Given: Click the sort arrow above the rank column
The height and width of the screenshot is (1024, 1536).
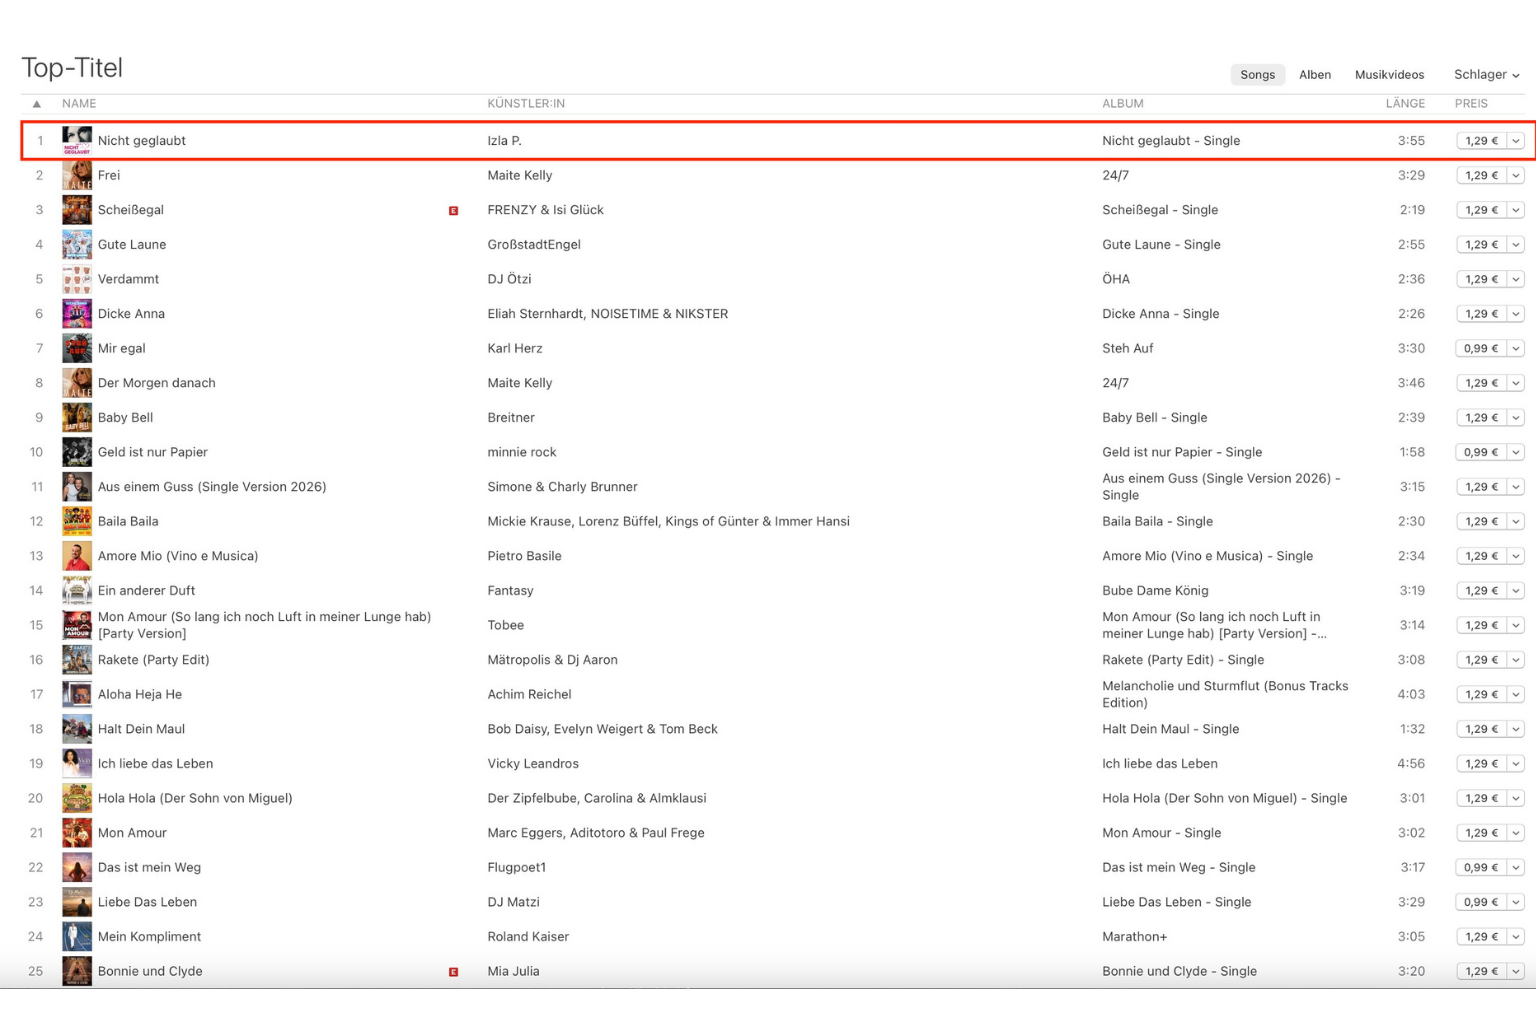Looking at the screenshot, I should click(37, 104).
